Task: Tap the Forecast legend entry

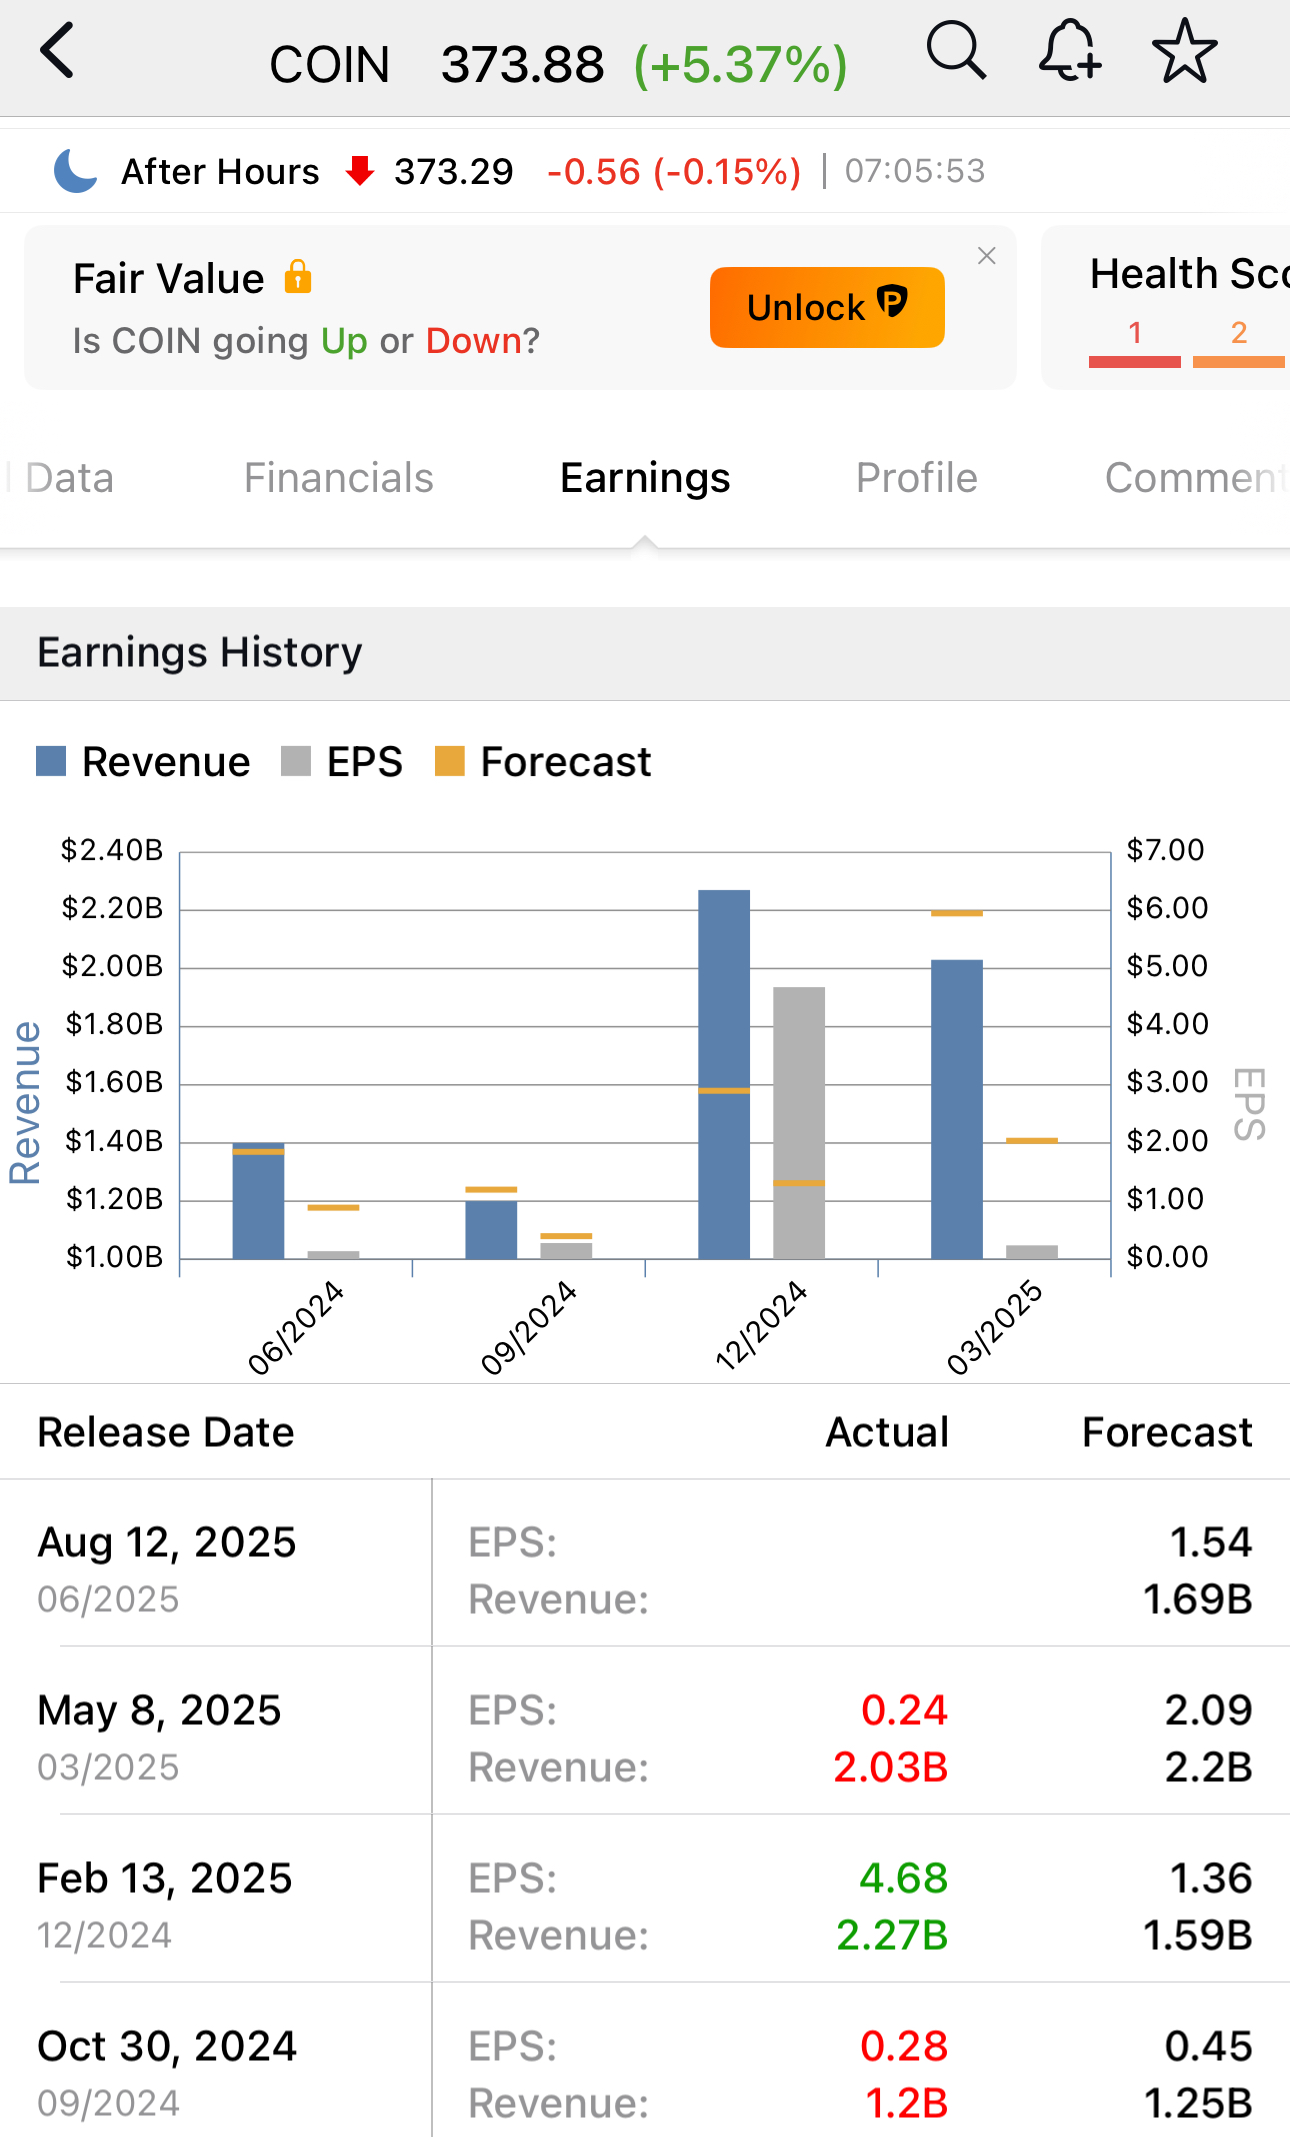Action: [543, 761]
